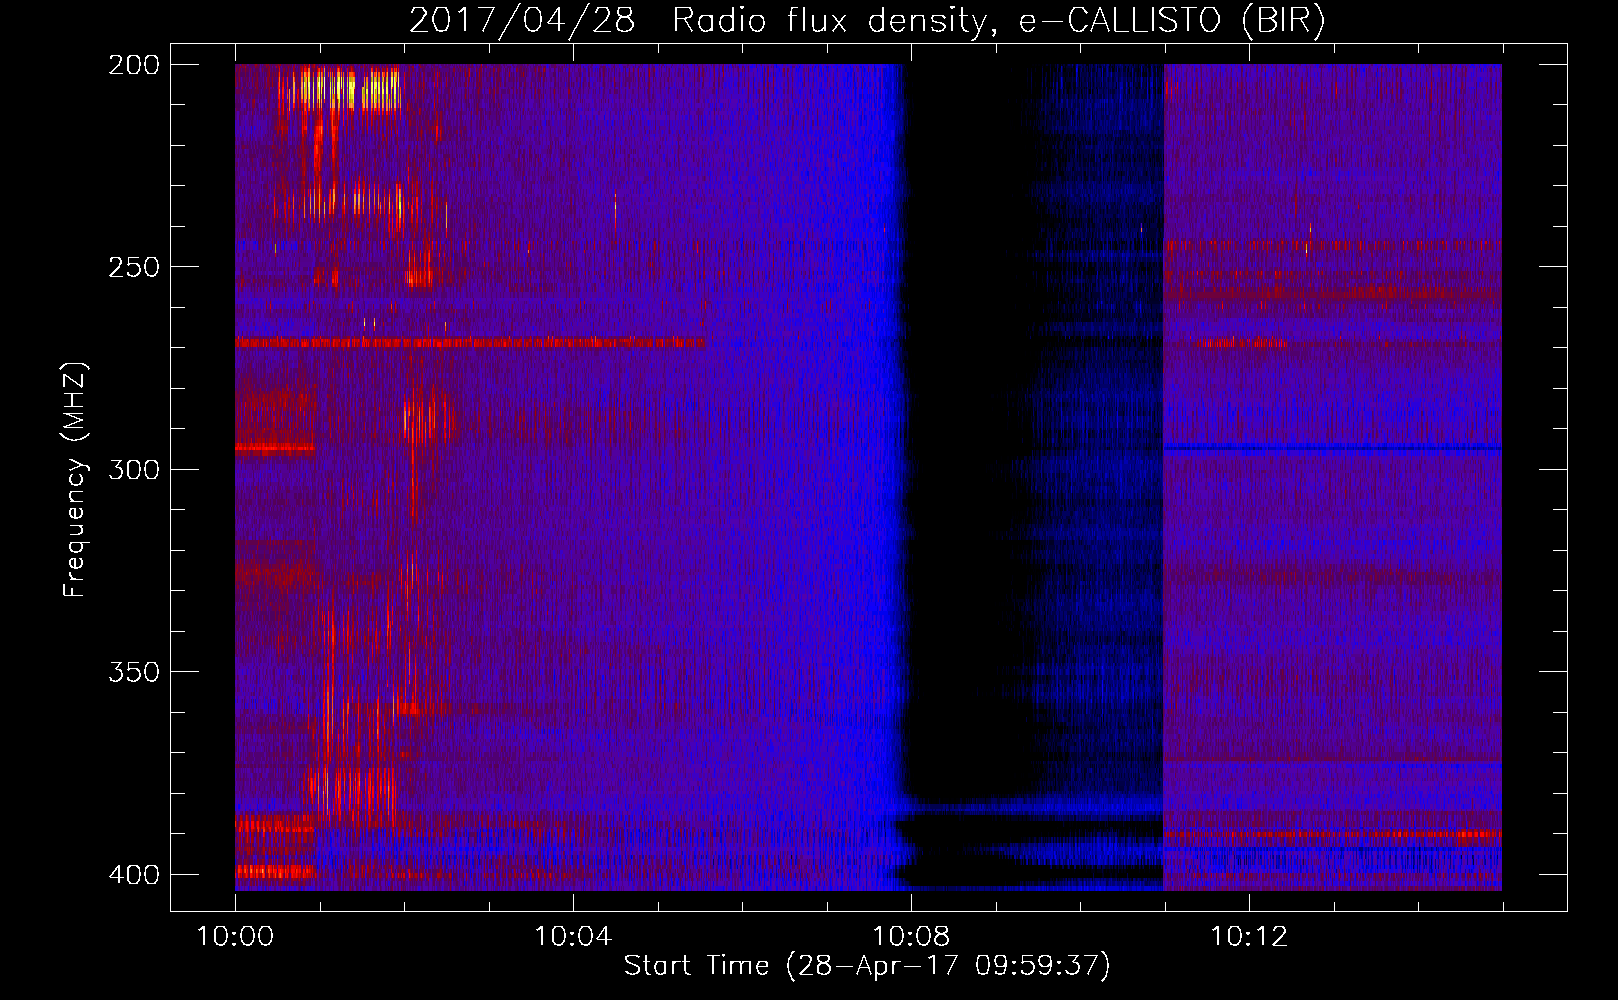The width and height of the screenshot is (1618, 1000).
Task: Click the red horizontal line near 268 MHz
Action: click(470, 343)
